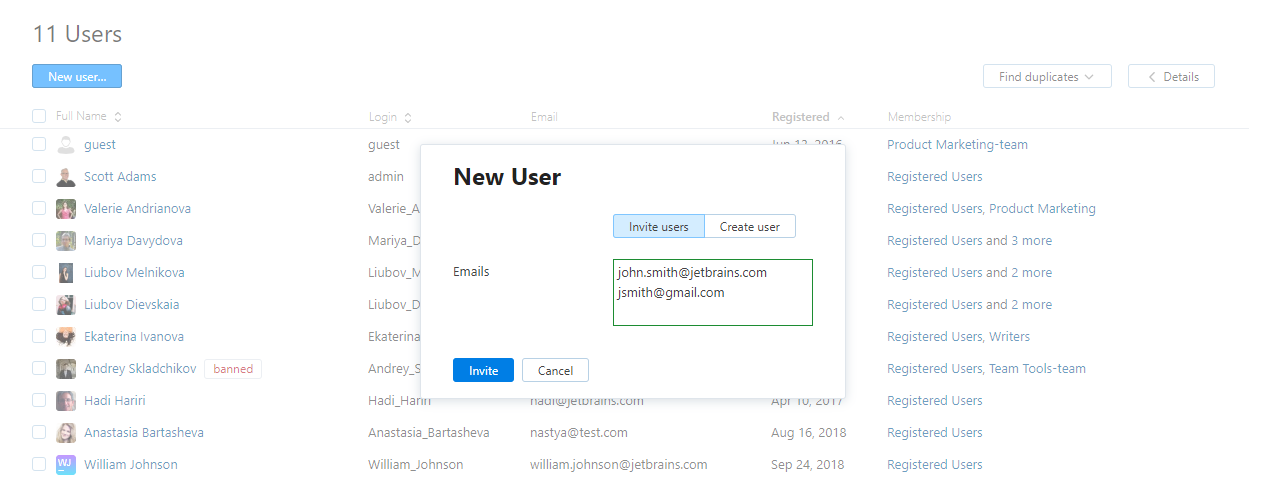Sort by Login column
The width and height of the screenshot is (1266, 497).
(390, 117)
